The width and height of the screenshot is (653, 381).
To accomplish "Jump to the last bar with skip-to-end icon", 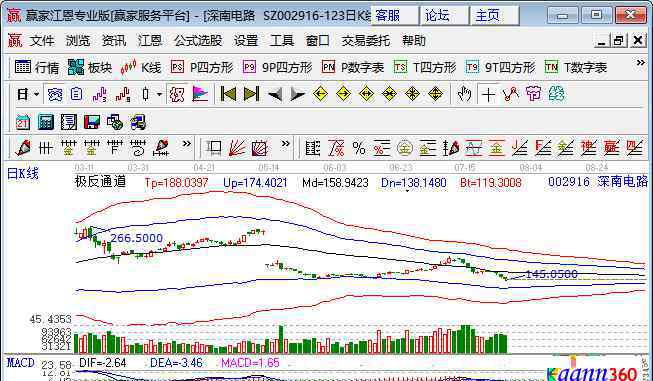I will [x=251, y=95].
